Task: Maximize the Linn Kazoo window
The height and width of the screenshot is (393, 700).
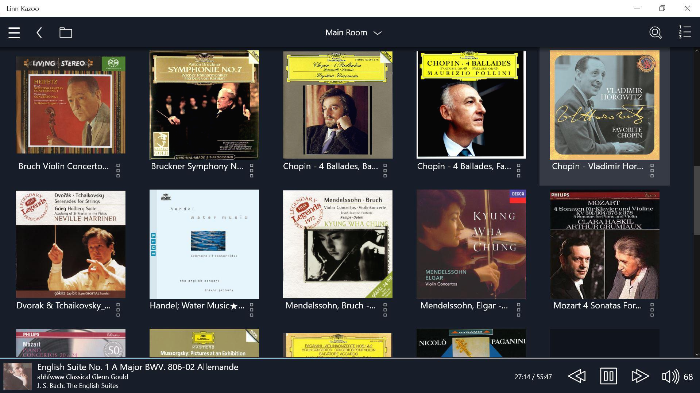Action: (x=662, y=8)
